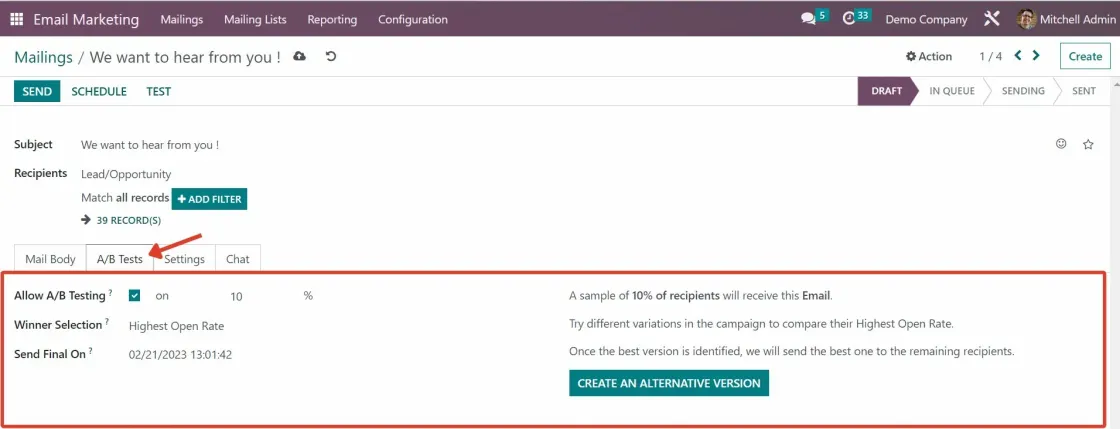Show Winner Selection help tooltip mark

point(107,322)
